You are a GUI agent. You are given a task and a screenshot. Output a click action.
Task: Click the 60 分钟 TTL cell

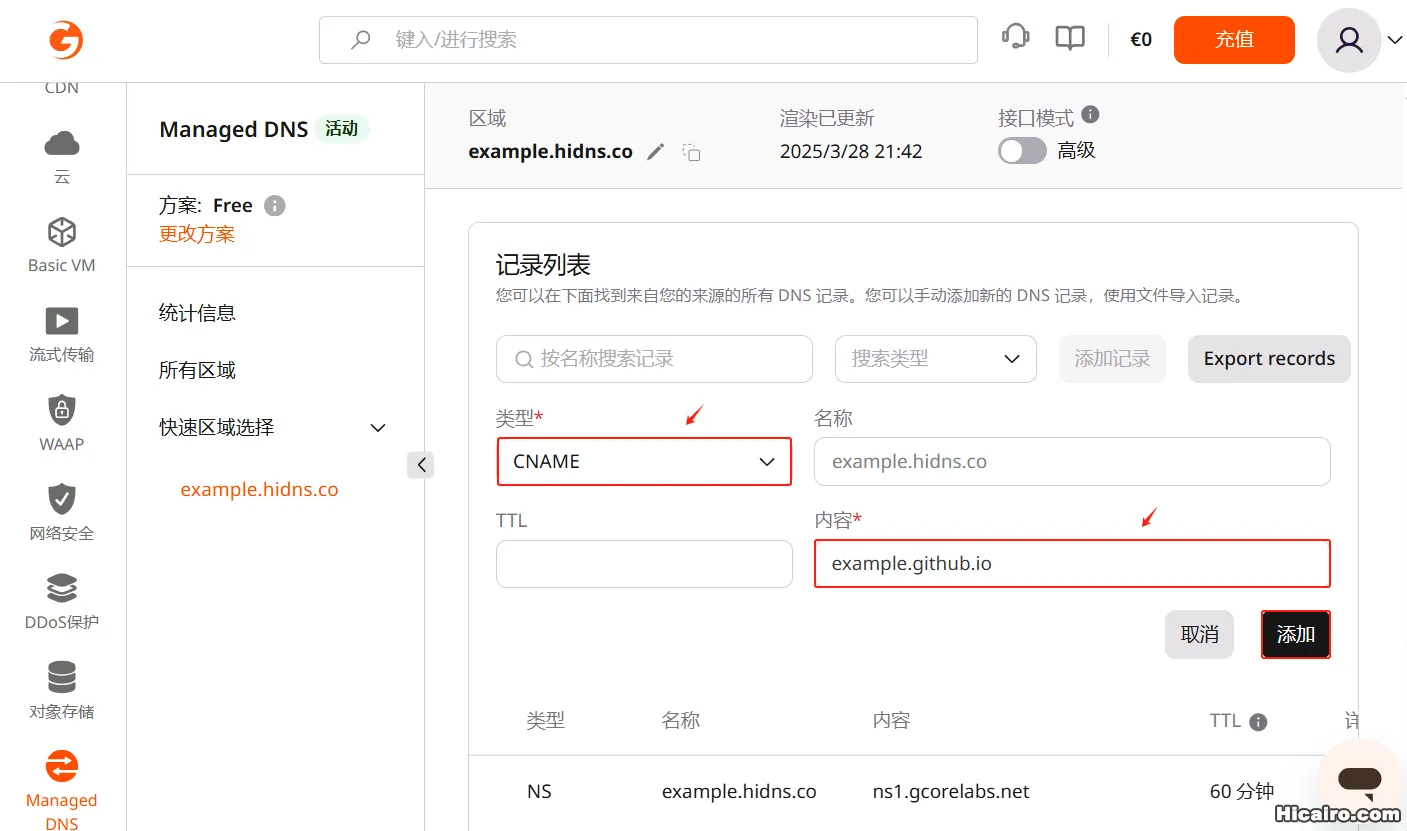(x=1242, y=792)
